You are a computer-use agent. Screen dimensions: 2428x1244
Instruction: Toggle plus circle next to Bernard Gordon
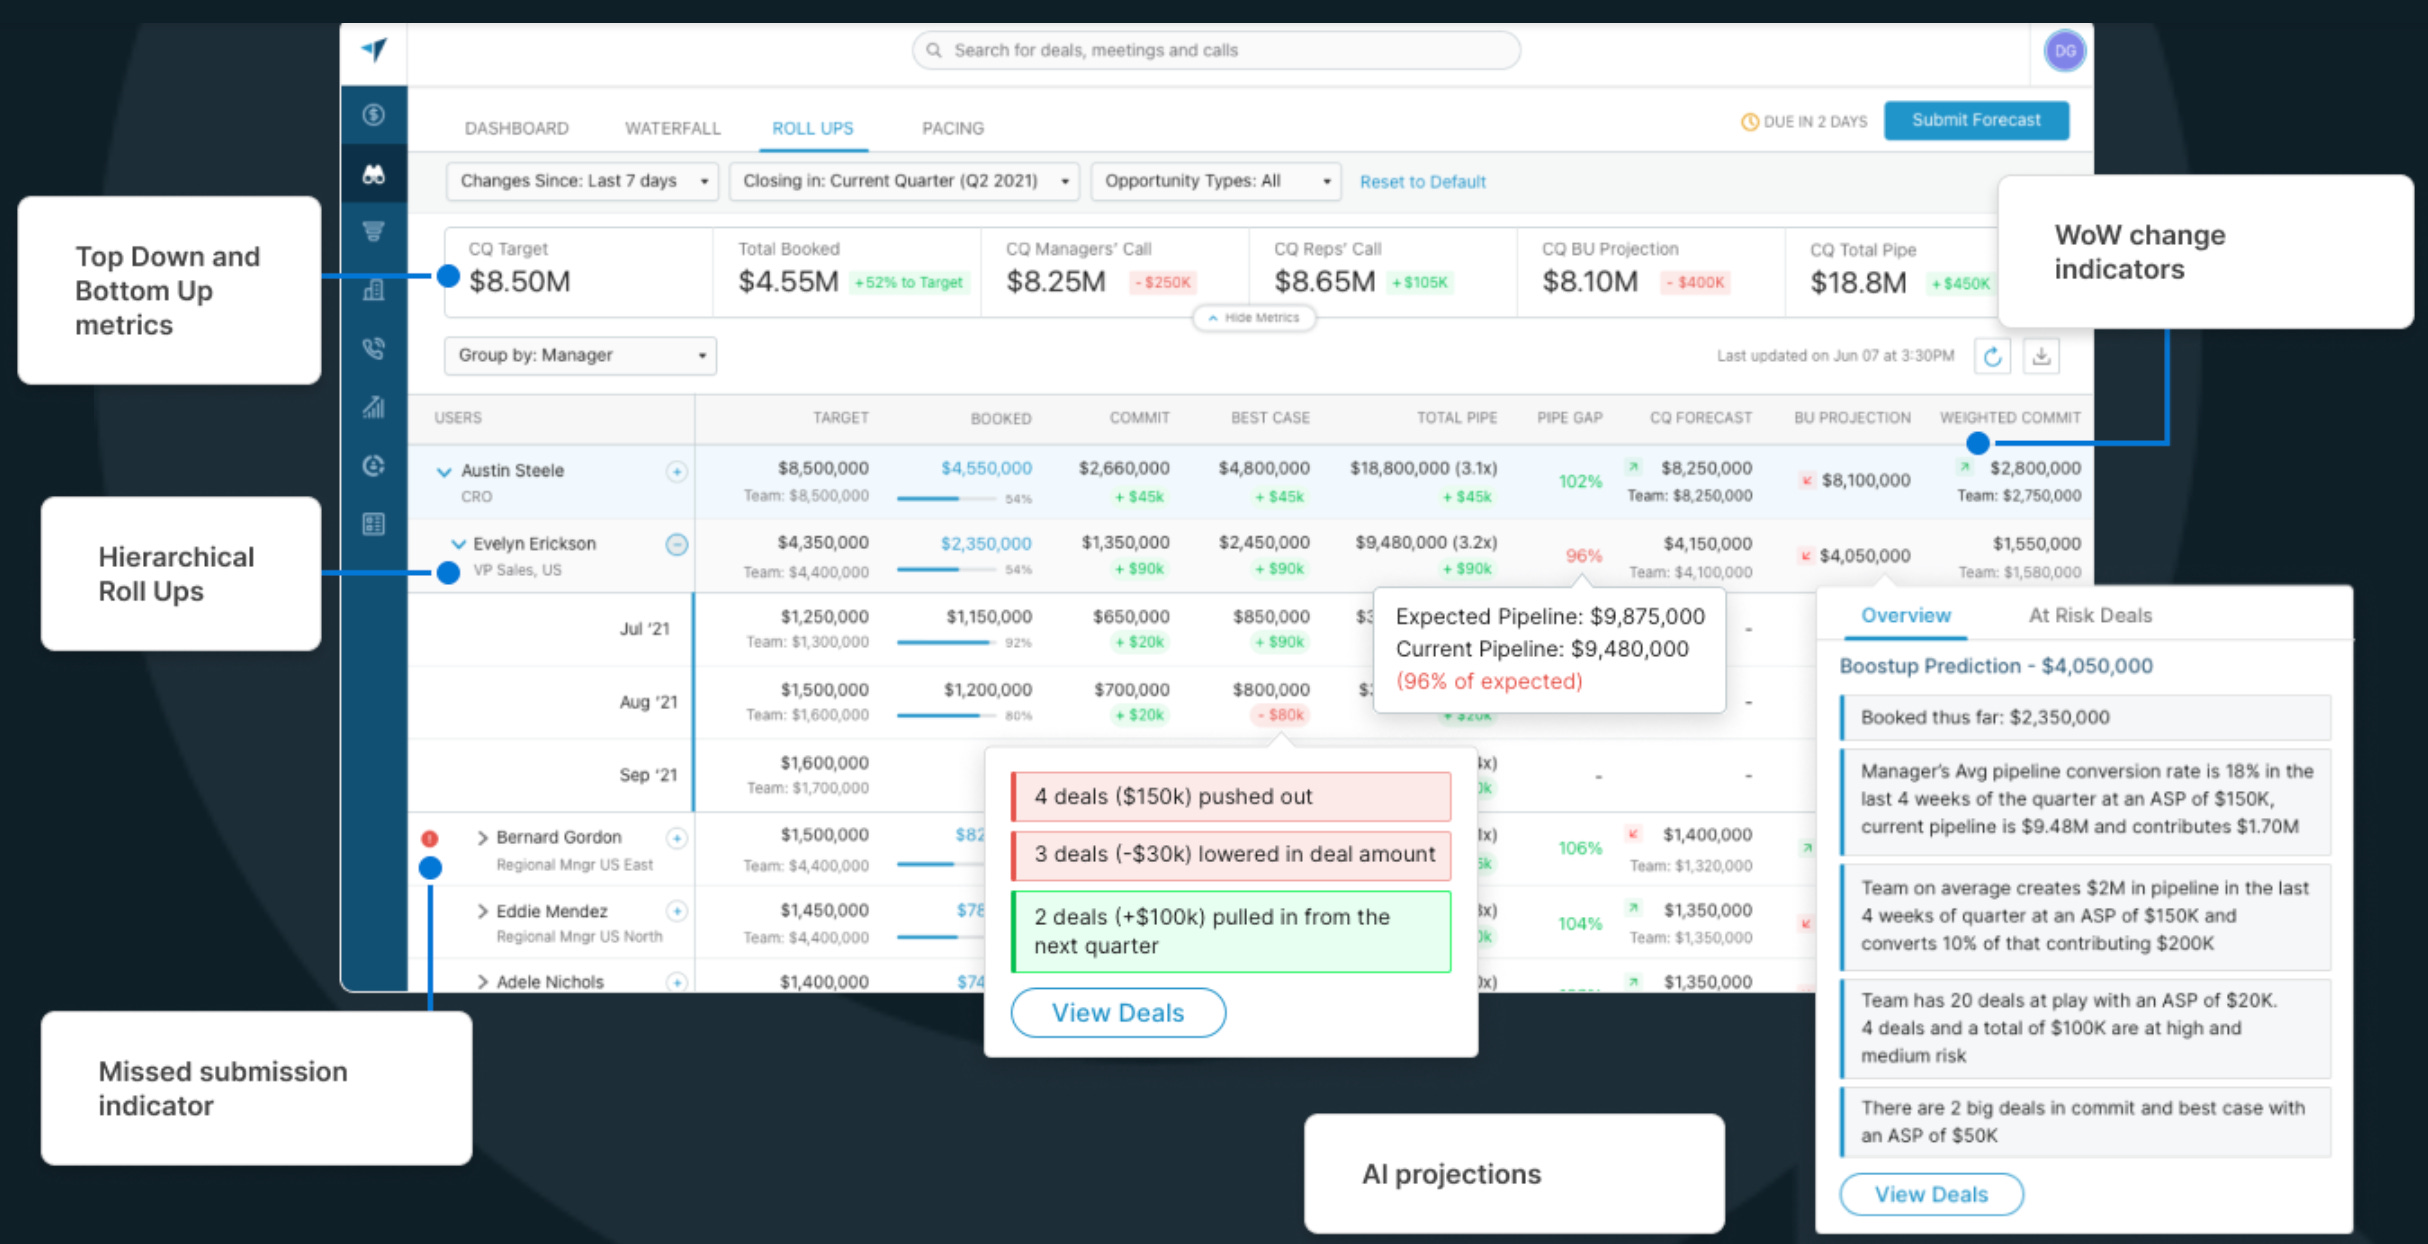pos(677,838)
